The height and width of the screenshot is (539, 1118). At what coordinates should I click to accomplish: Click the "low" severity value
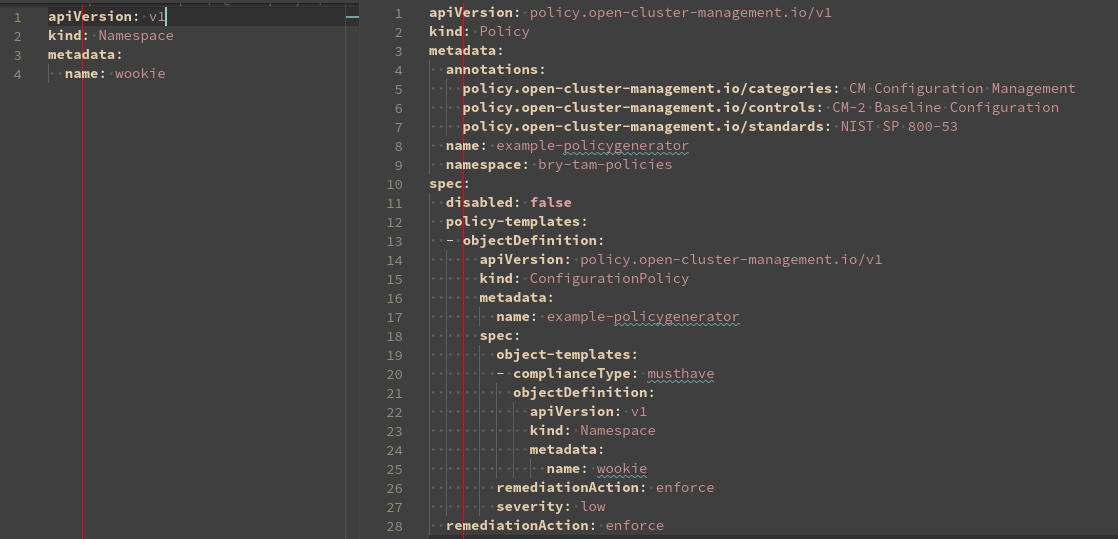(593, 506)
